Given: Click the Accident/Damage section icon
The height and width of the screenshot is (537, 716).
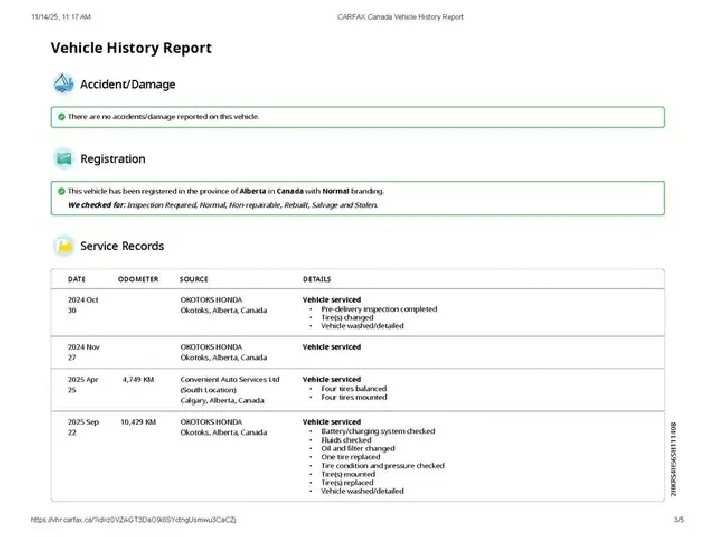Looking at the screenshot, I should coord(64,84).
